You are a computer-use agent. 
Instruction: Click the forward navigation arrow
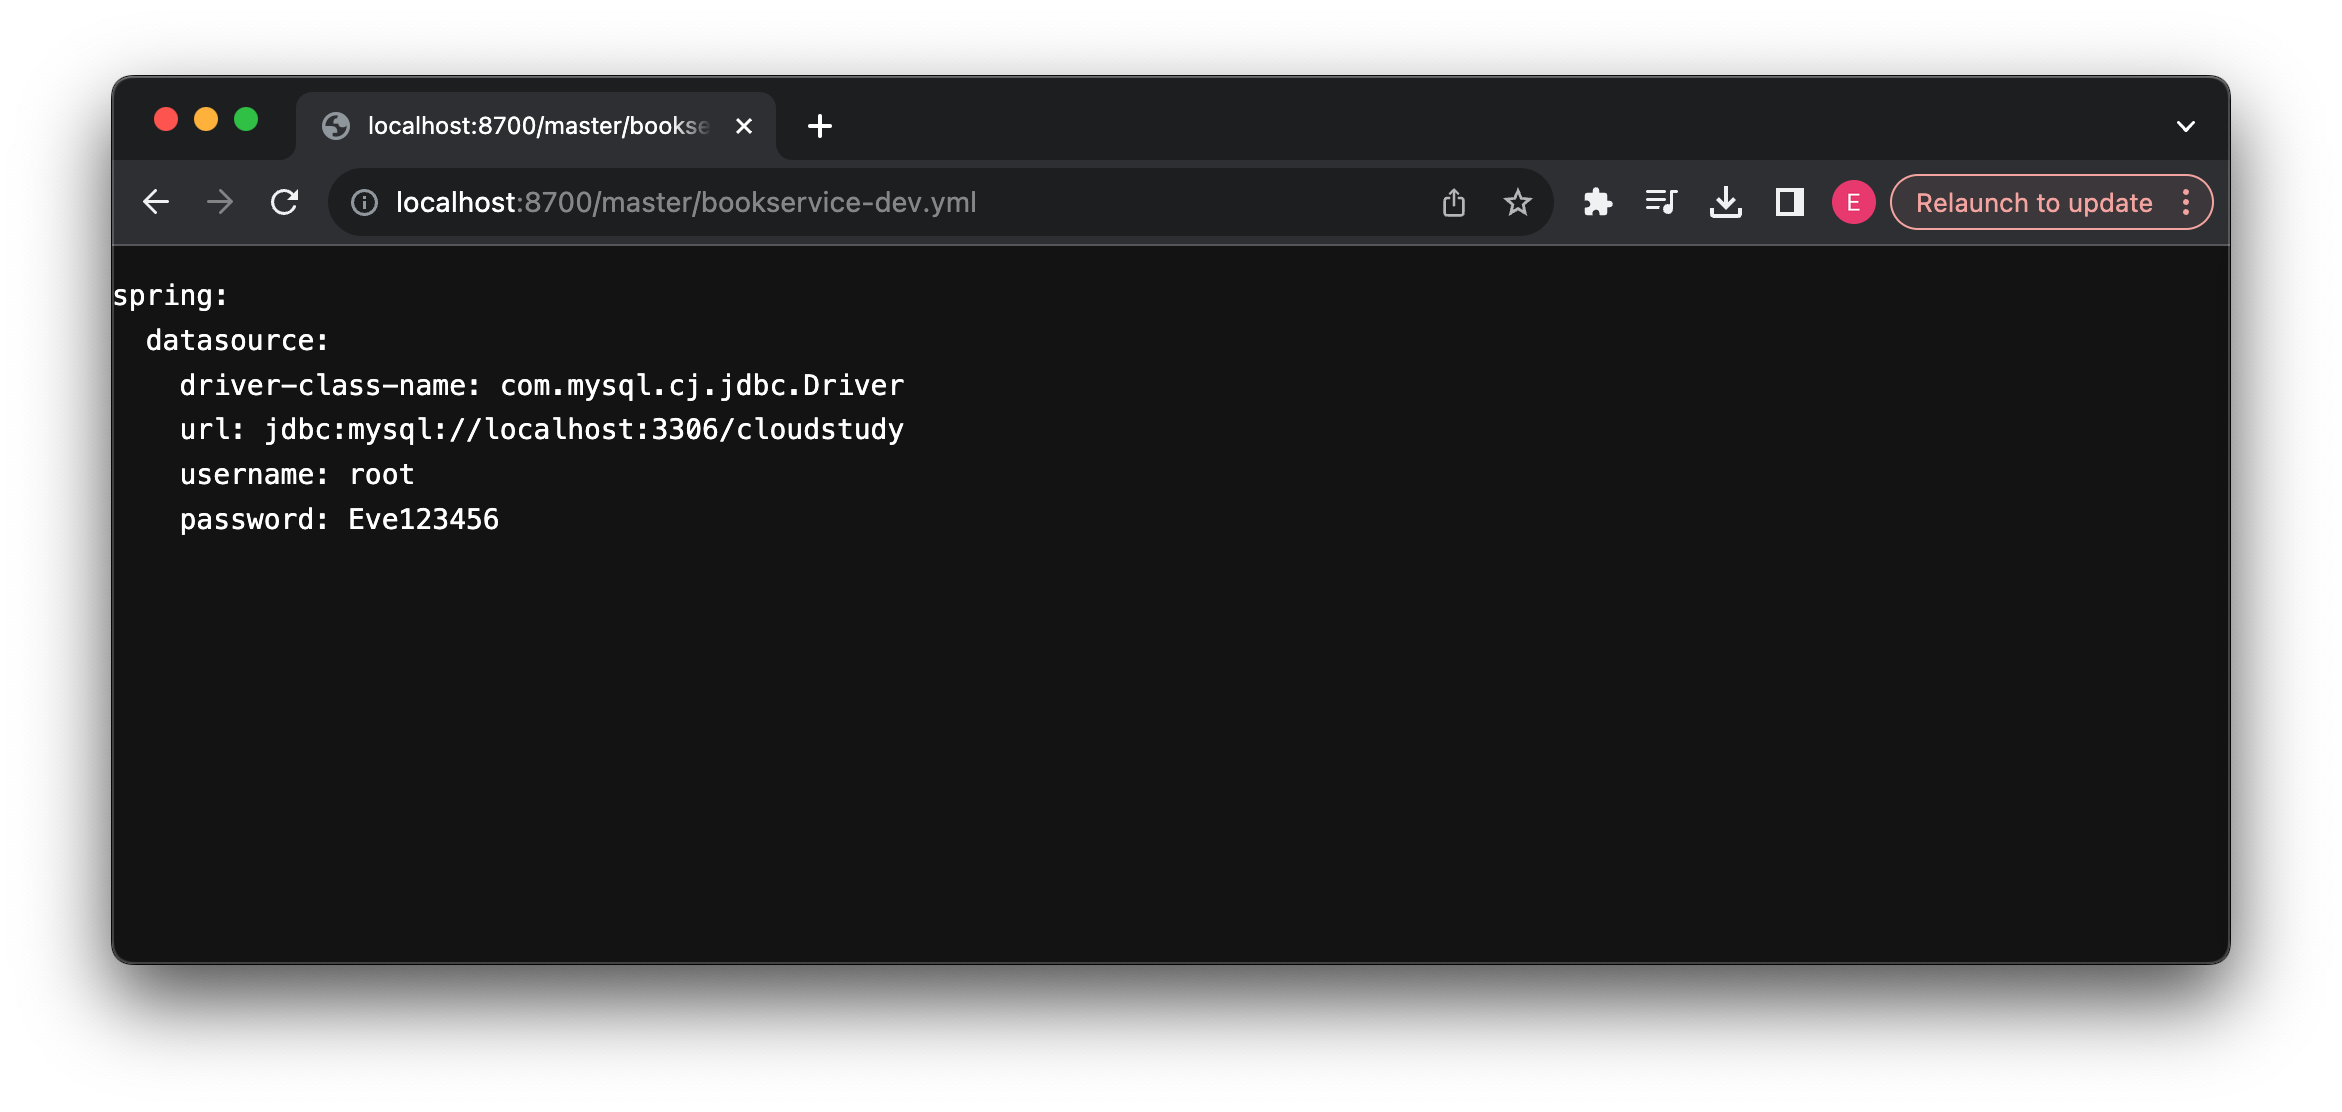[x=219, y=201]
